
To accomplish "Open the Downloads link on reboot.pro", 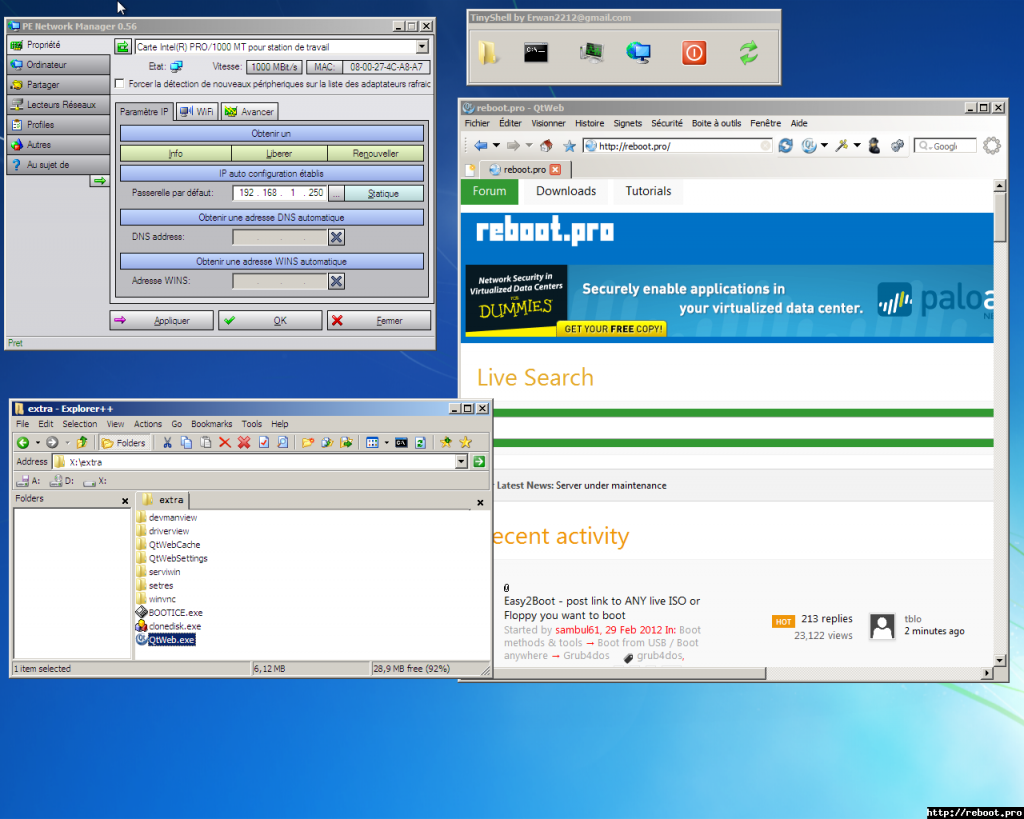I will tap(565, 191).
